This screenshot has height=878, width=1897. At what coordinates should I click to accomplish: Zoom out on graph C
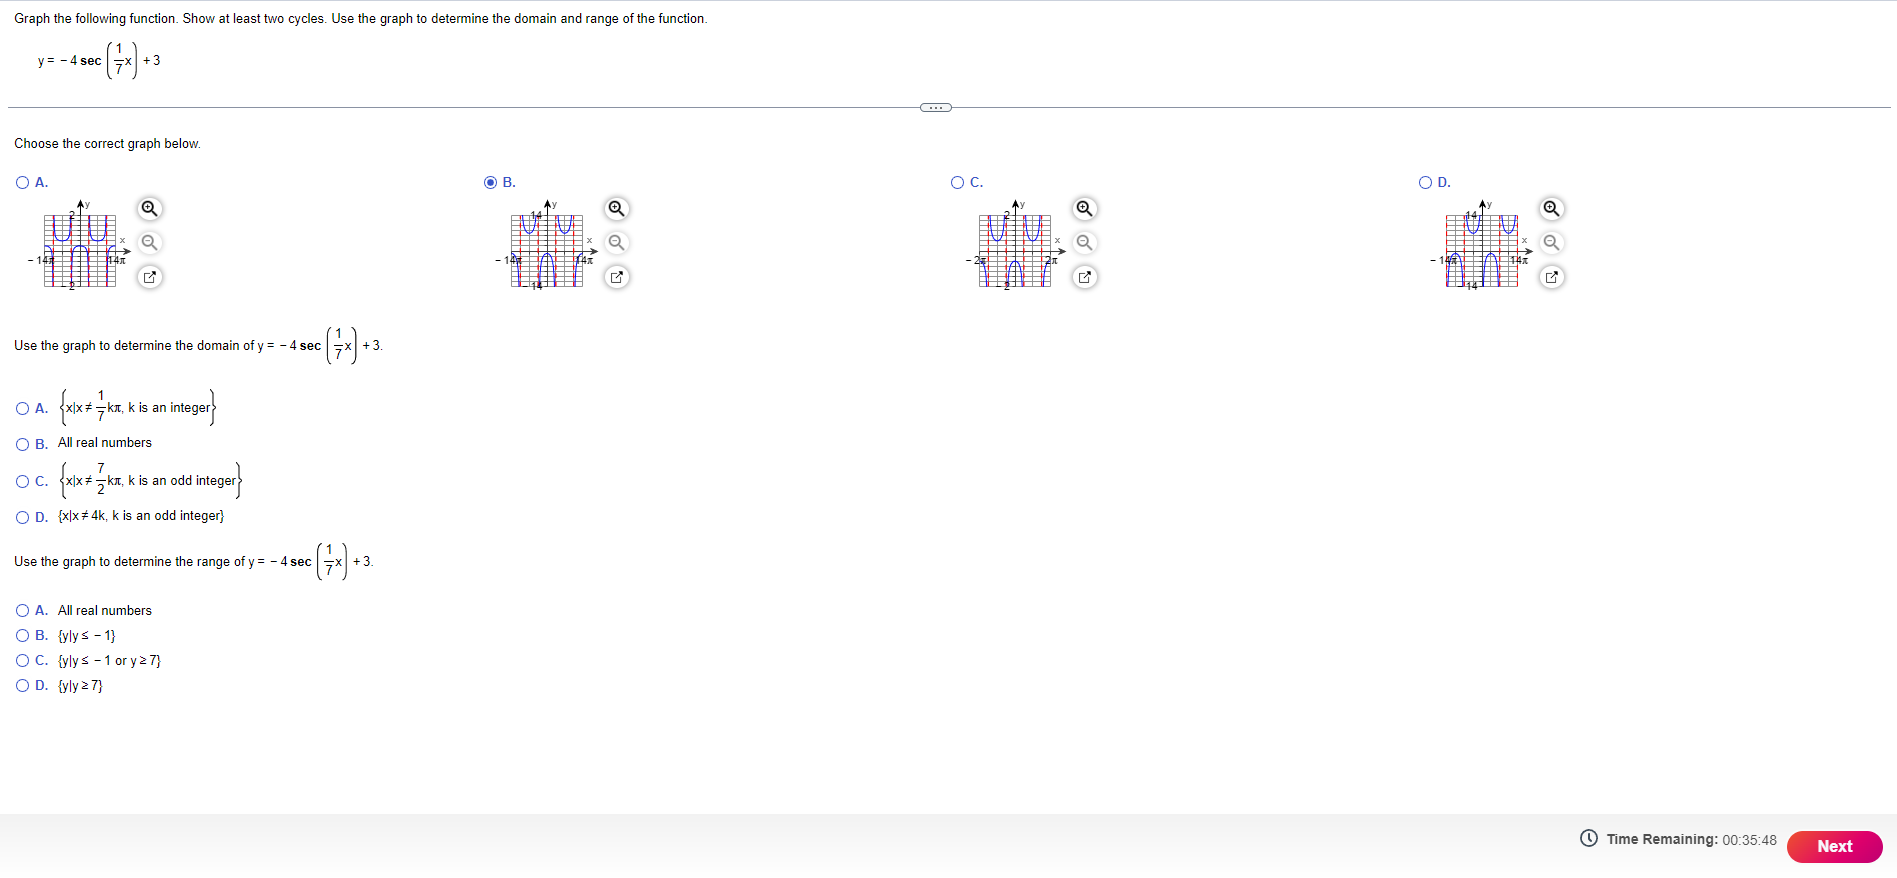pyautogui.click(x=1084, y=242)
